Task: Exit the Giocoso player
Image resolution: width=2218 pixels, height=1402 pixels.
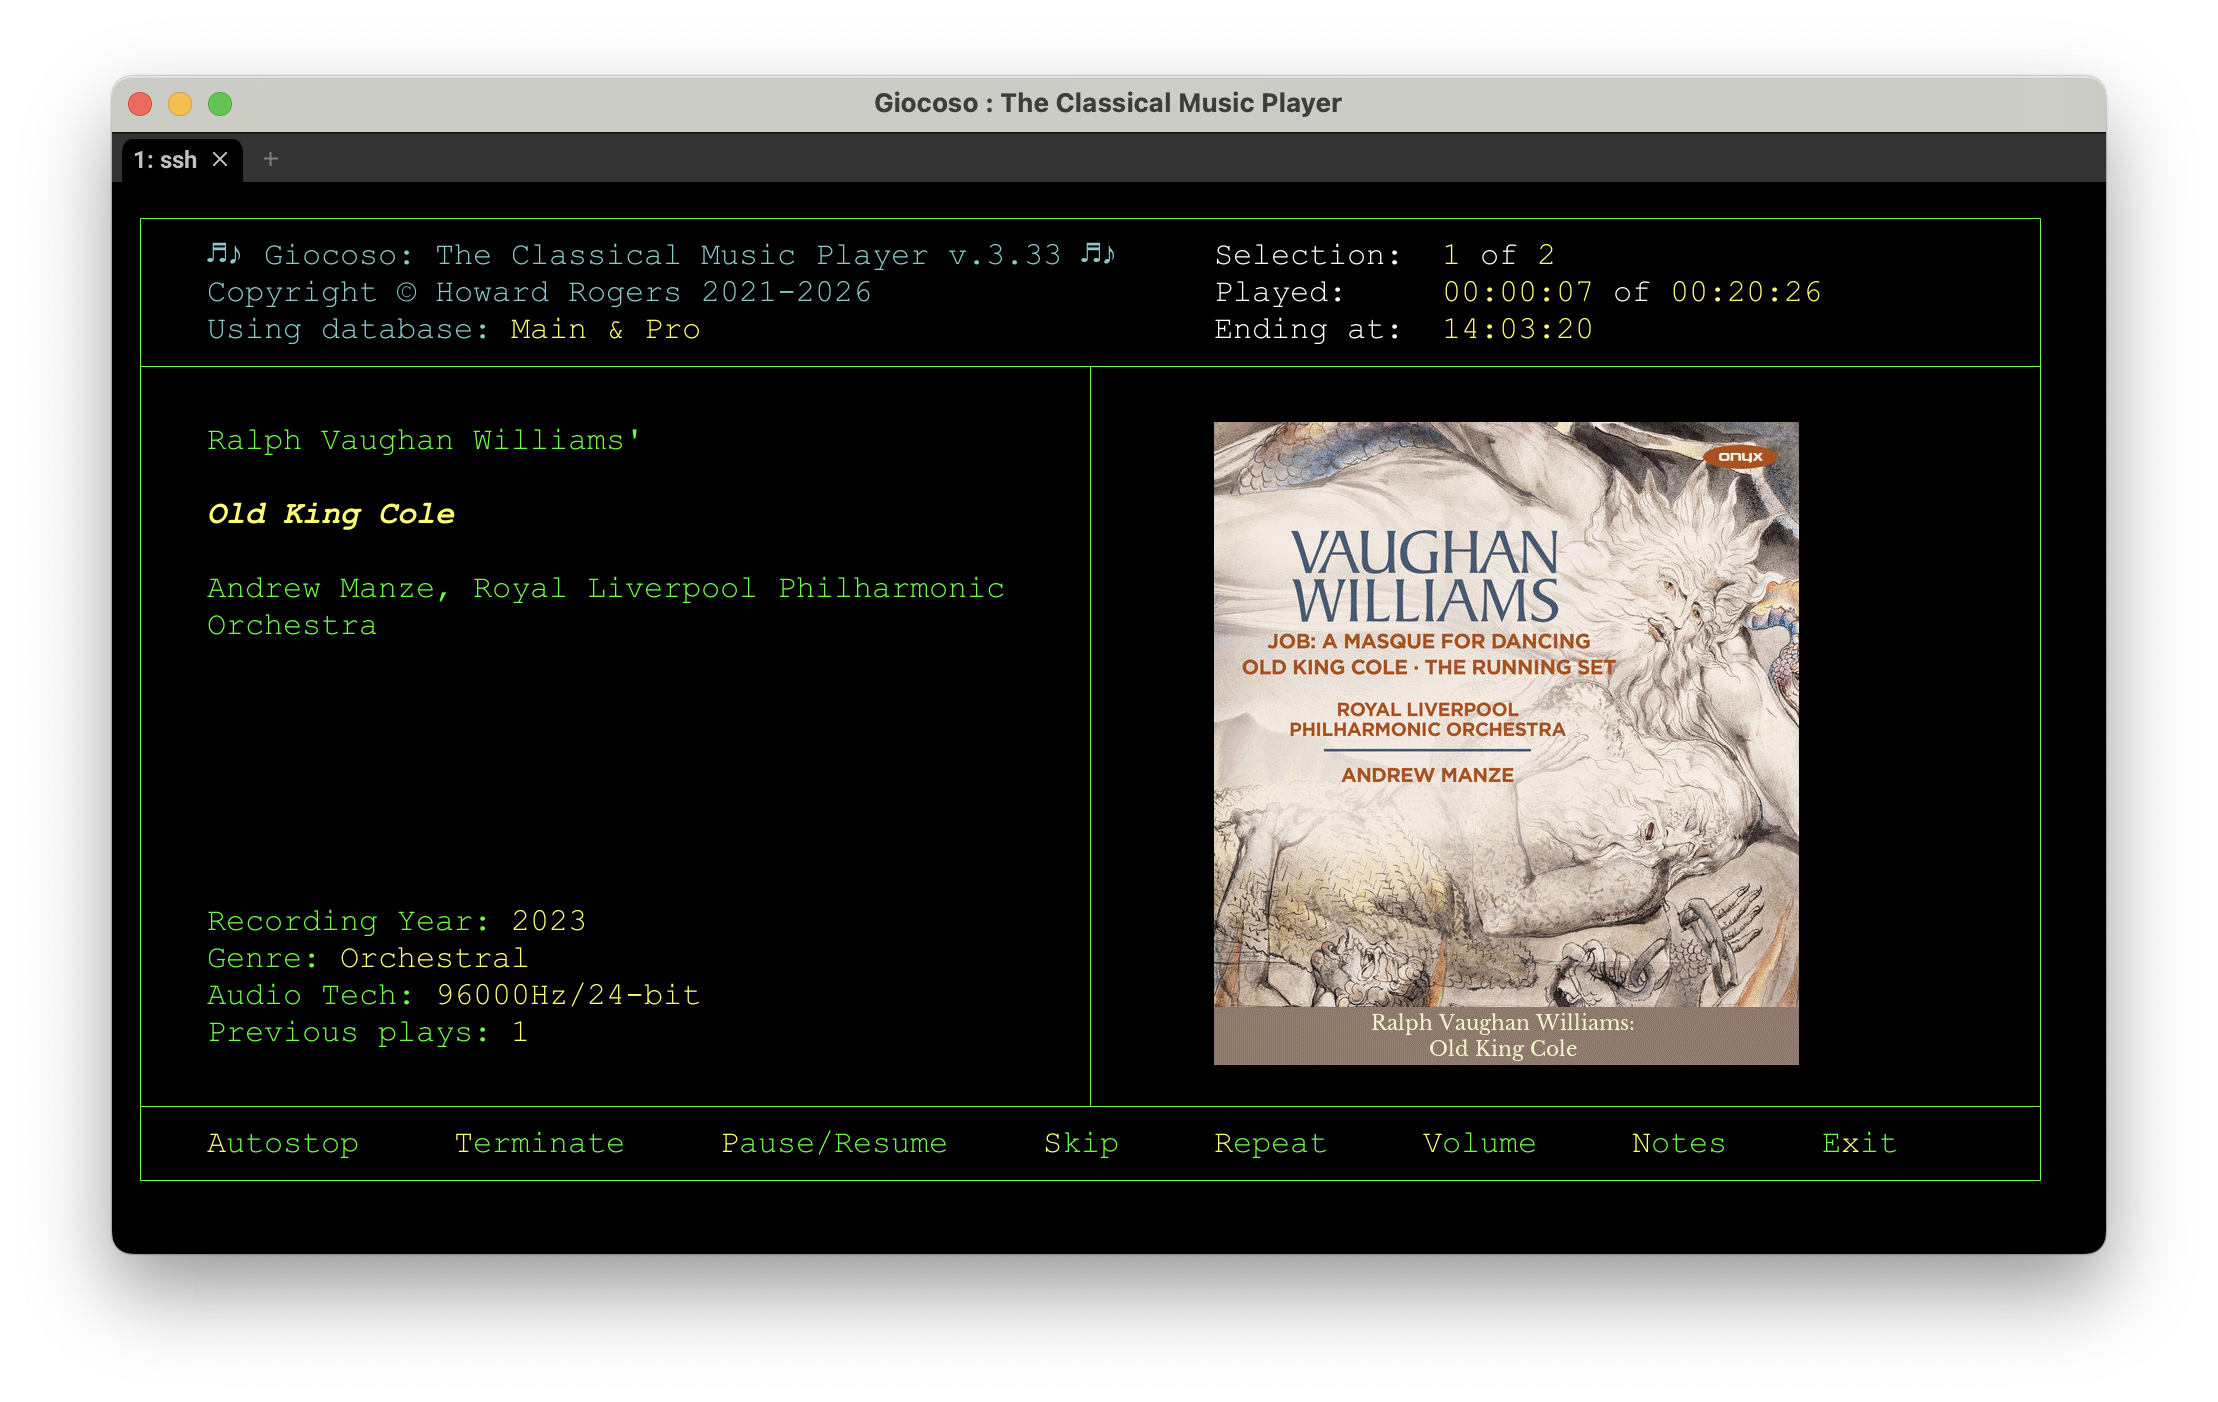Action: click(1858, 1143)
